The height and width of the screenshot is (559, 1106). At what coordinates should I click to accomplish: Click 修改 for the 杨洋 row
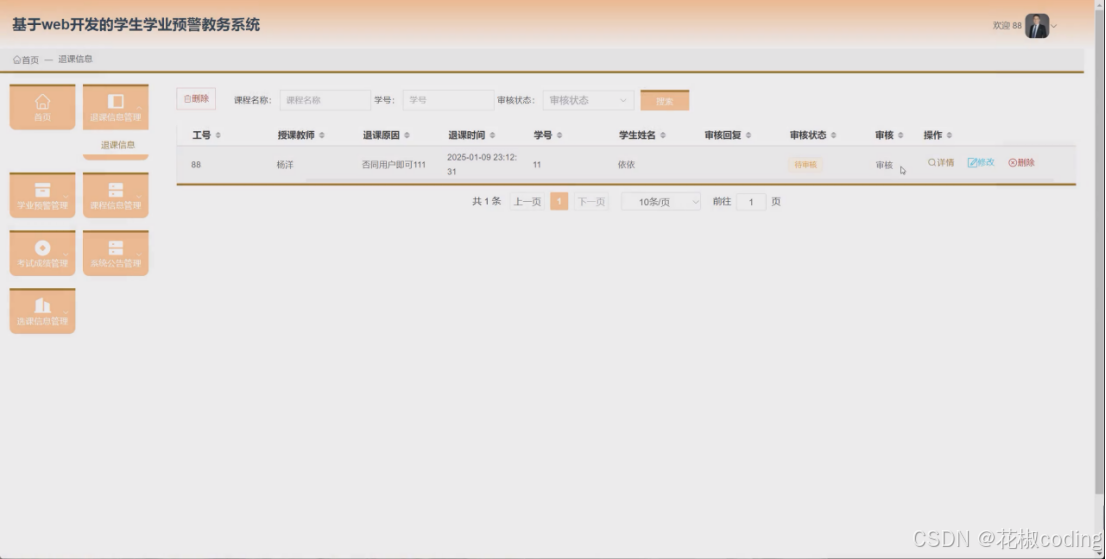coord(981,163)
